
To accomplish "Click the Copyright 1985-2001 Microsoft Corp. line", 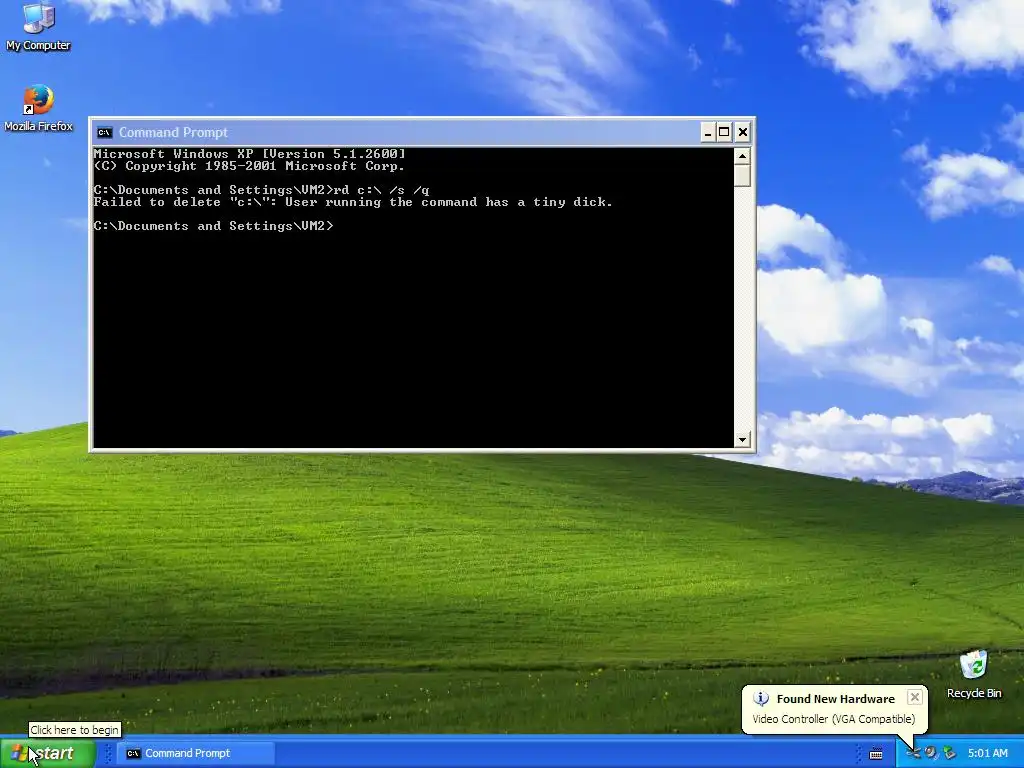I will click(249, 167).
